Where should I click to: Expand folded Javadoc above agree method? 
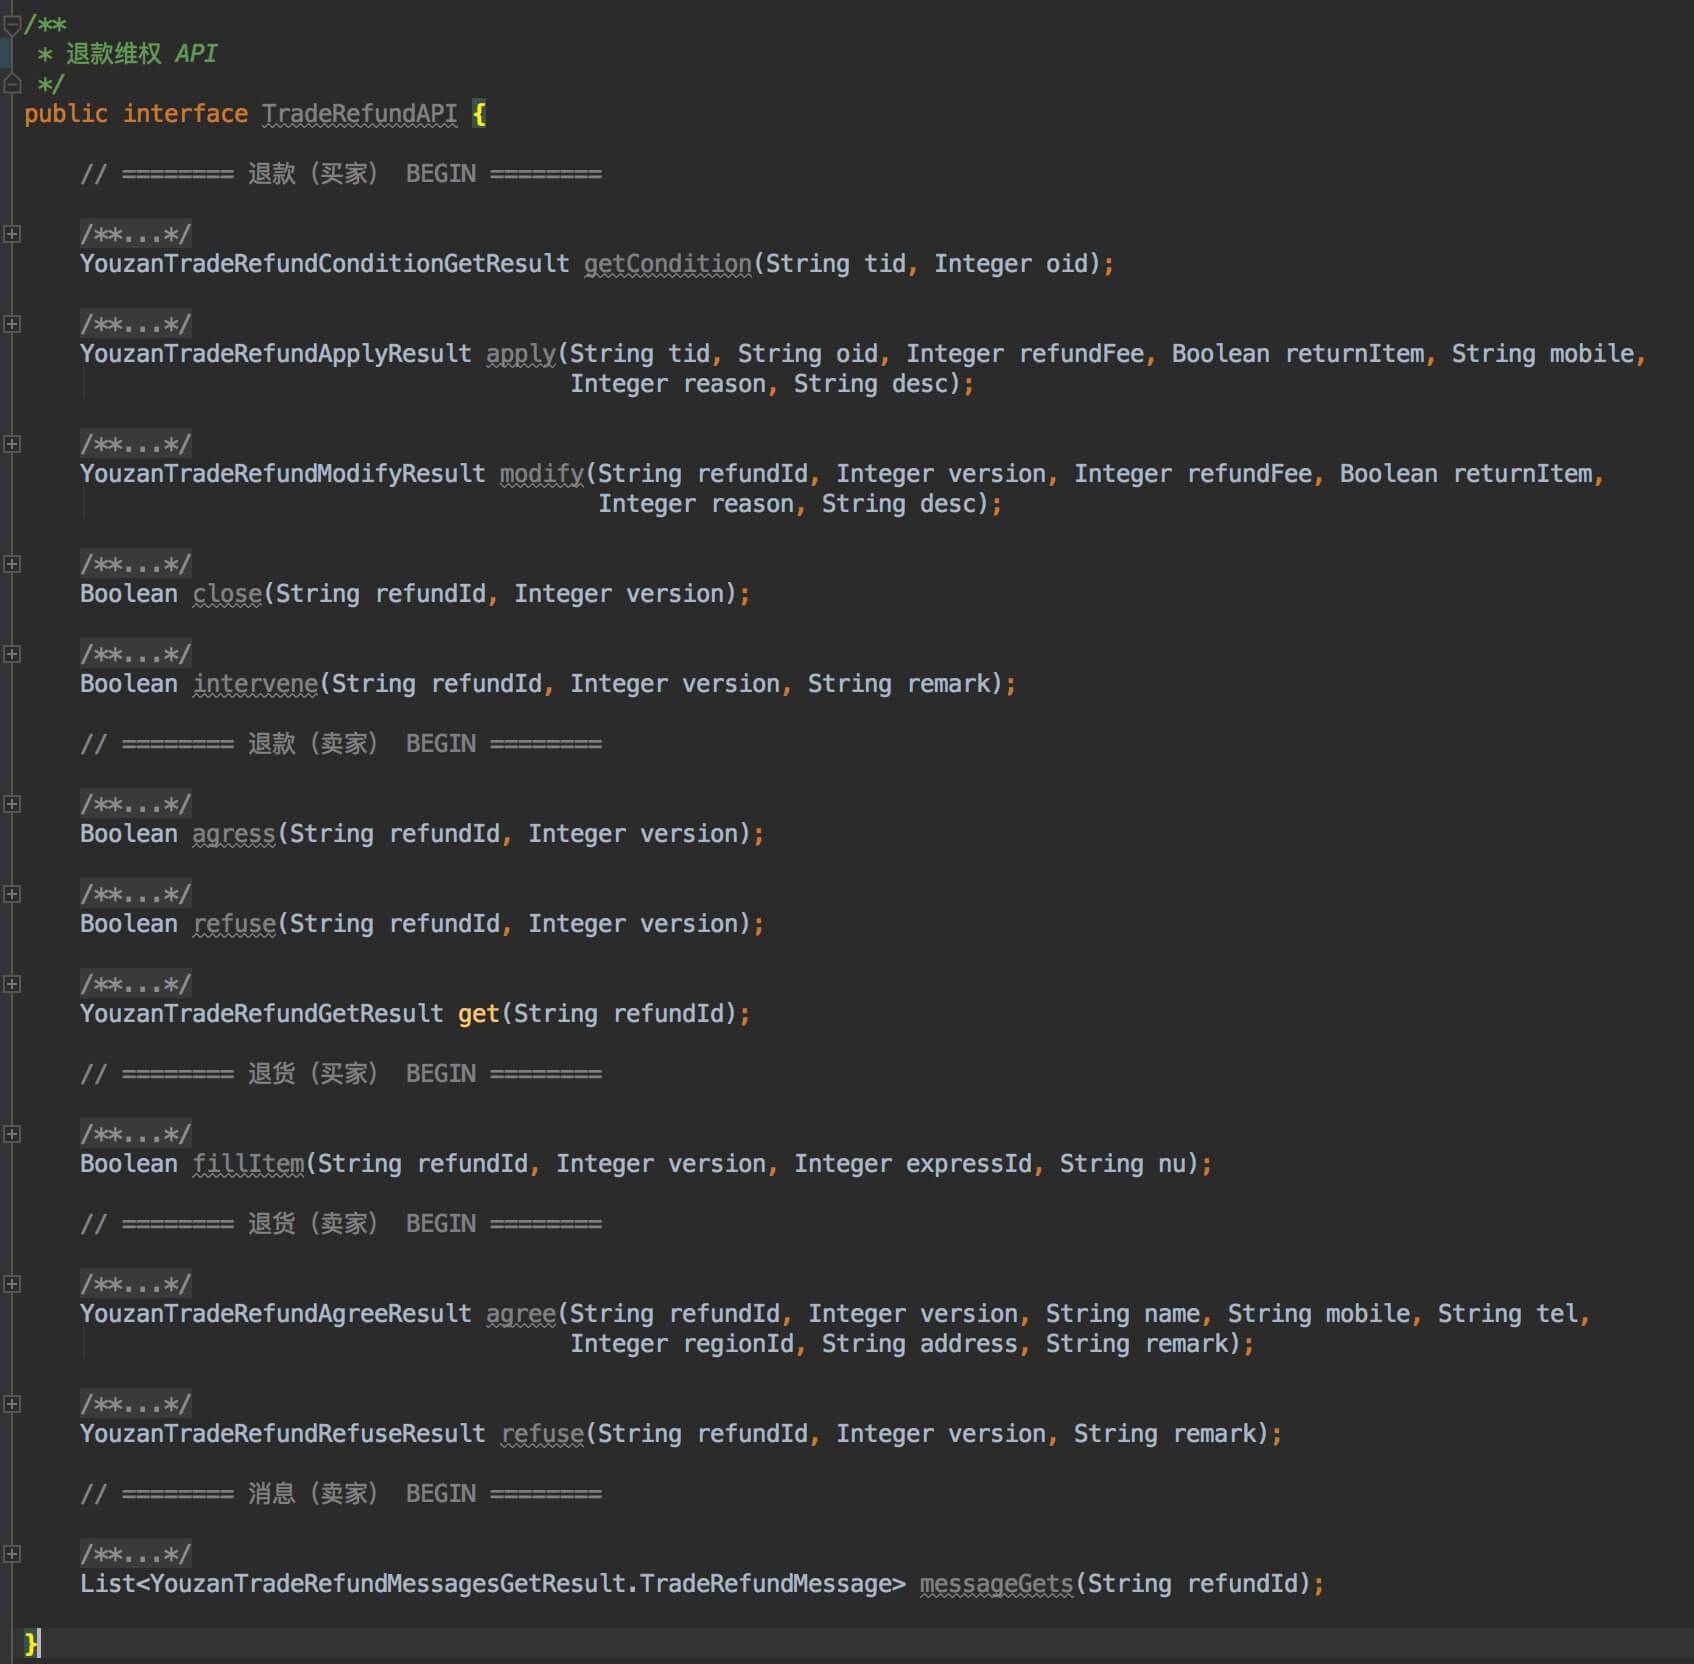pos(12,1284)
